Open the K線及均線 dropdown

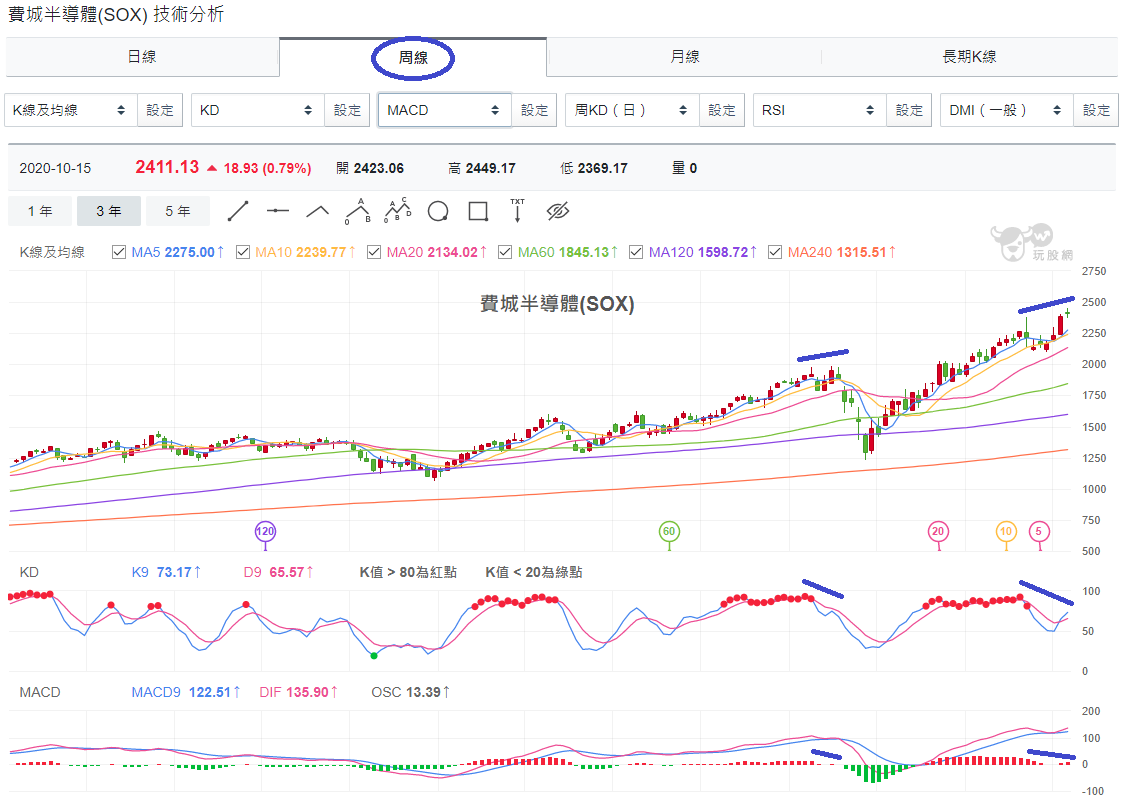70,110
